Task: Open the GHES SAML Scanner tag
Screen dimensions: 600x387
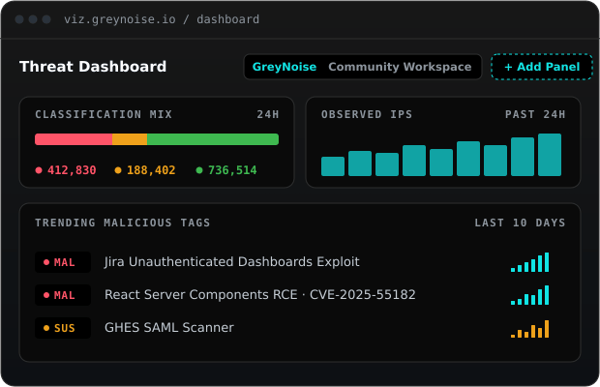Action: click(x=169, y=328)
